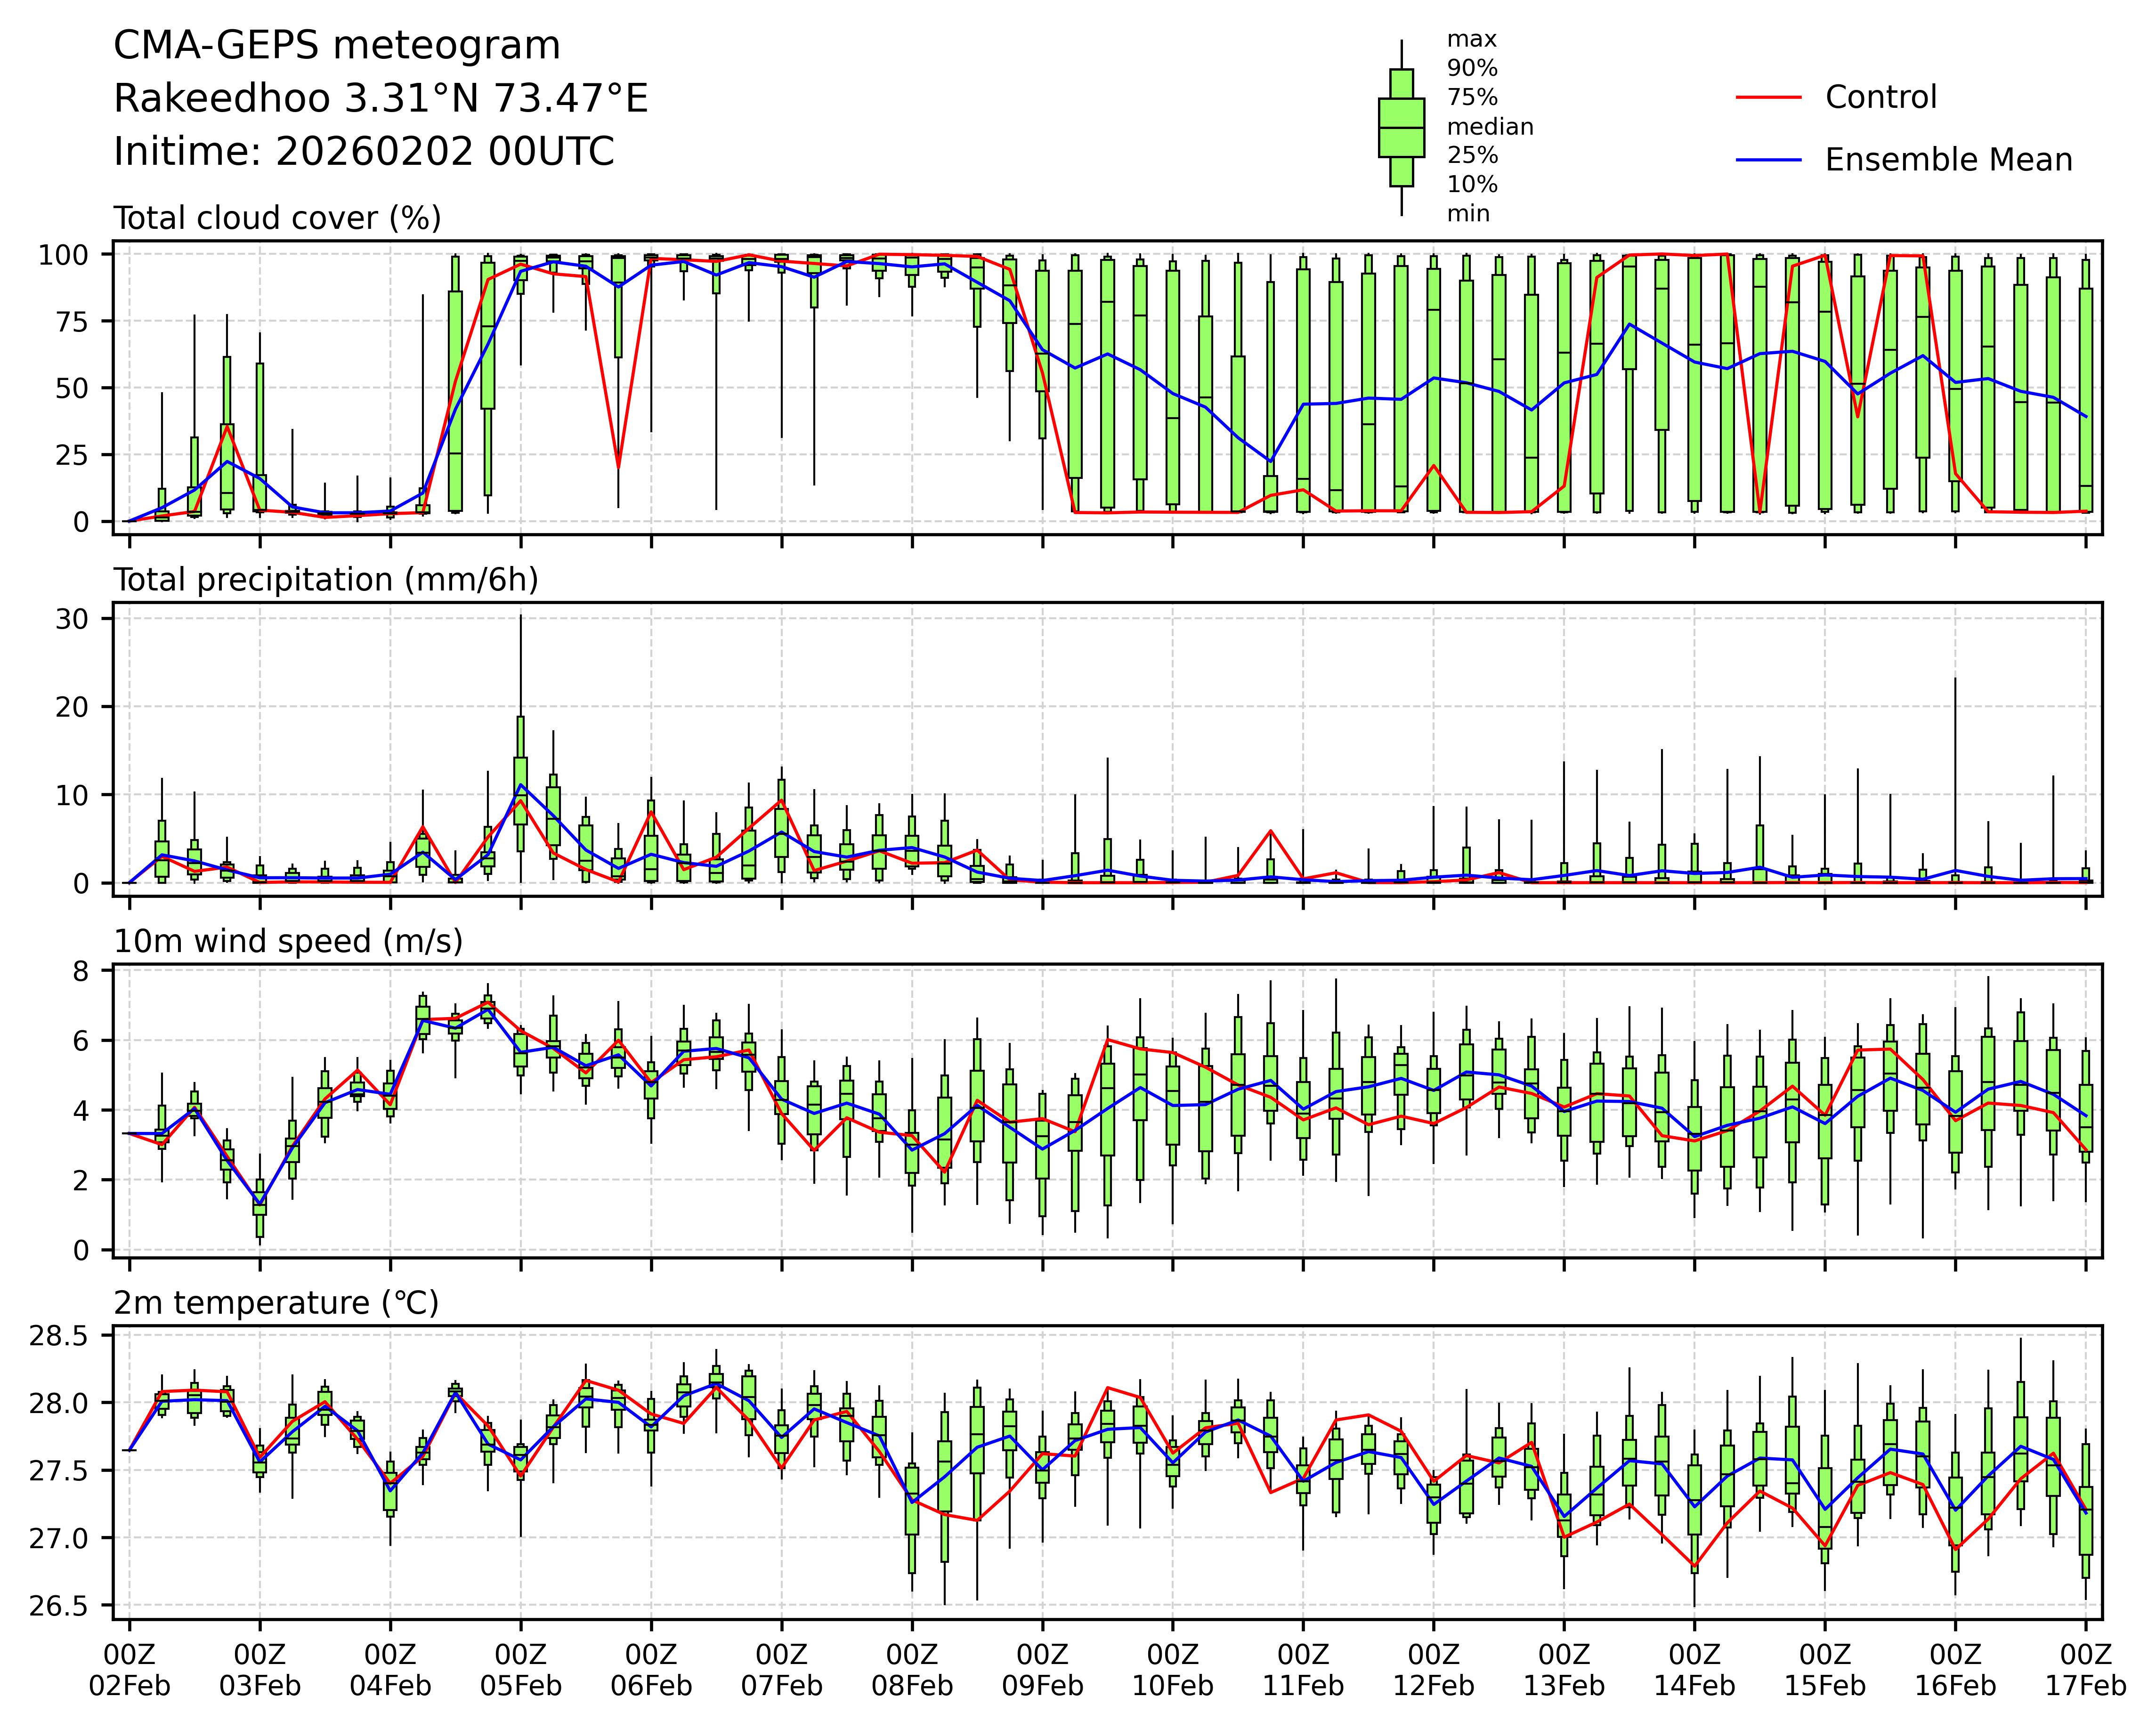Click the blue Ensemble Mean legend line
The width and height of the screenshot is (2156, 1729).
pos(1768,160)
